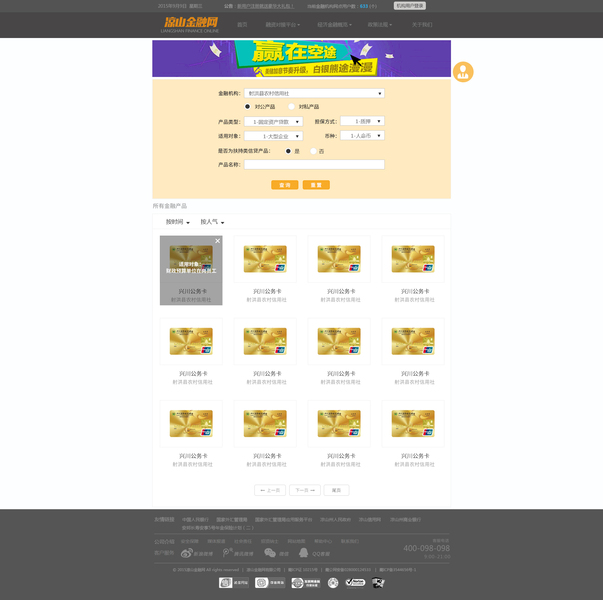This screenshot has height=600, width=603.
Task: Open the 帮助中心 footer link
Action: pos(323,541)
